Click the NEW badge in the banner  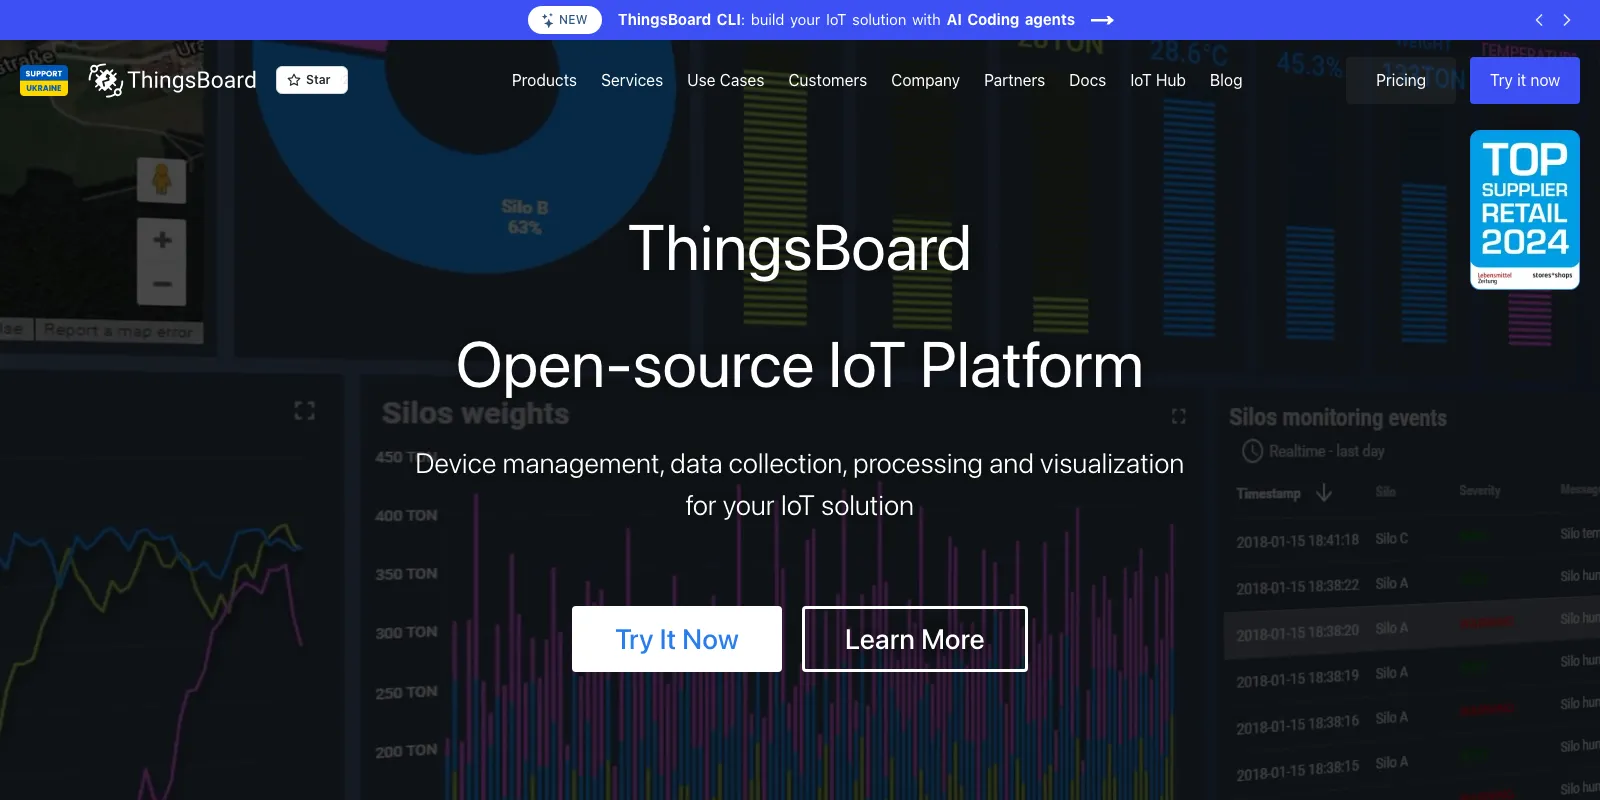(x=565, y=20)
